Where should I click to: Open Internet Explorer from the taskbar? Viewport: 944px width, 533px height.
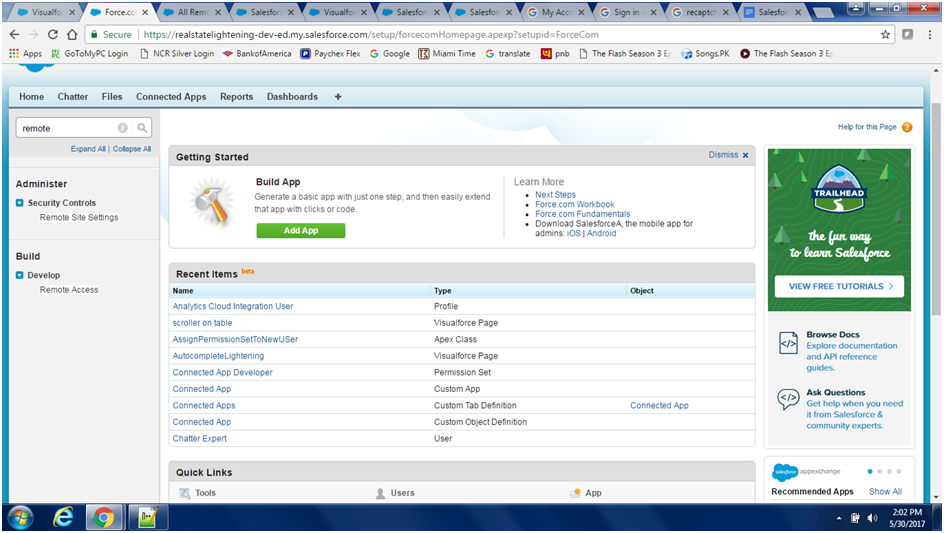(62, 517)
